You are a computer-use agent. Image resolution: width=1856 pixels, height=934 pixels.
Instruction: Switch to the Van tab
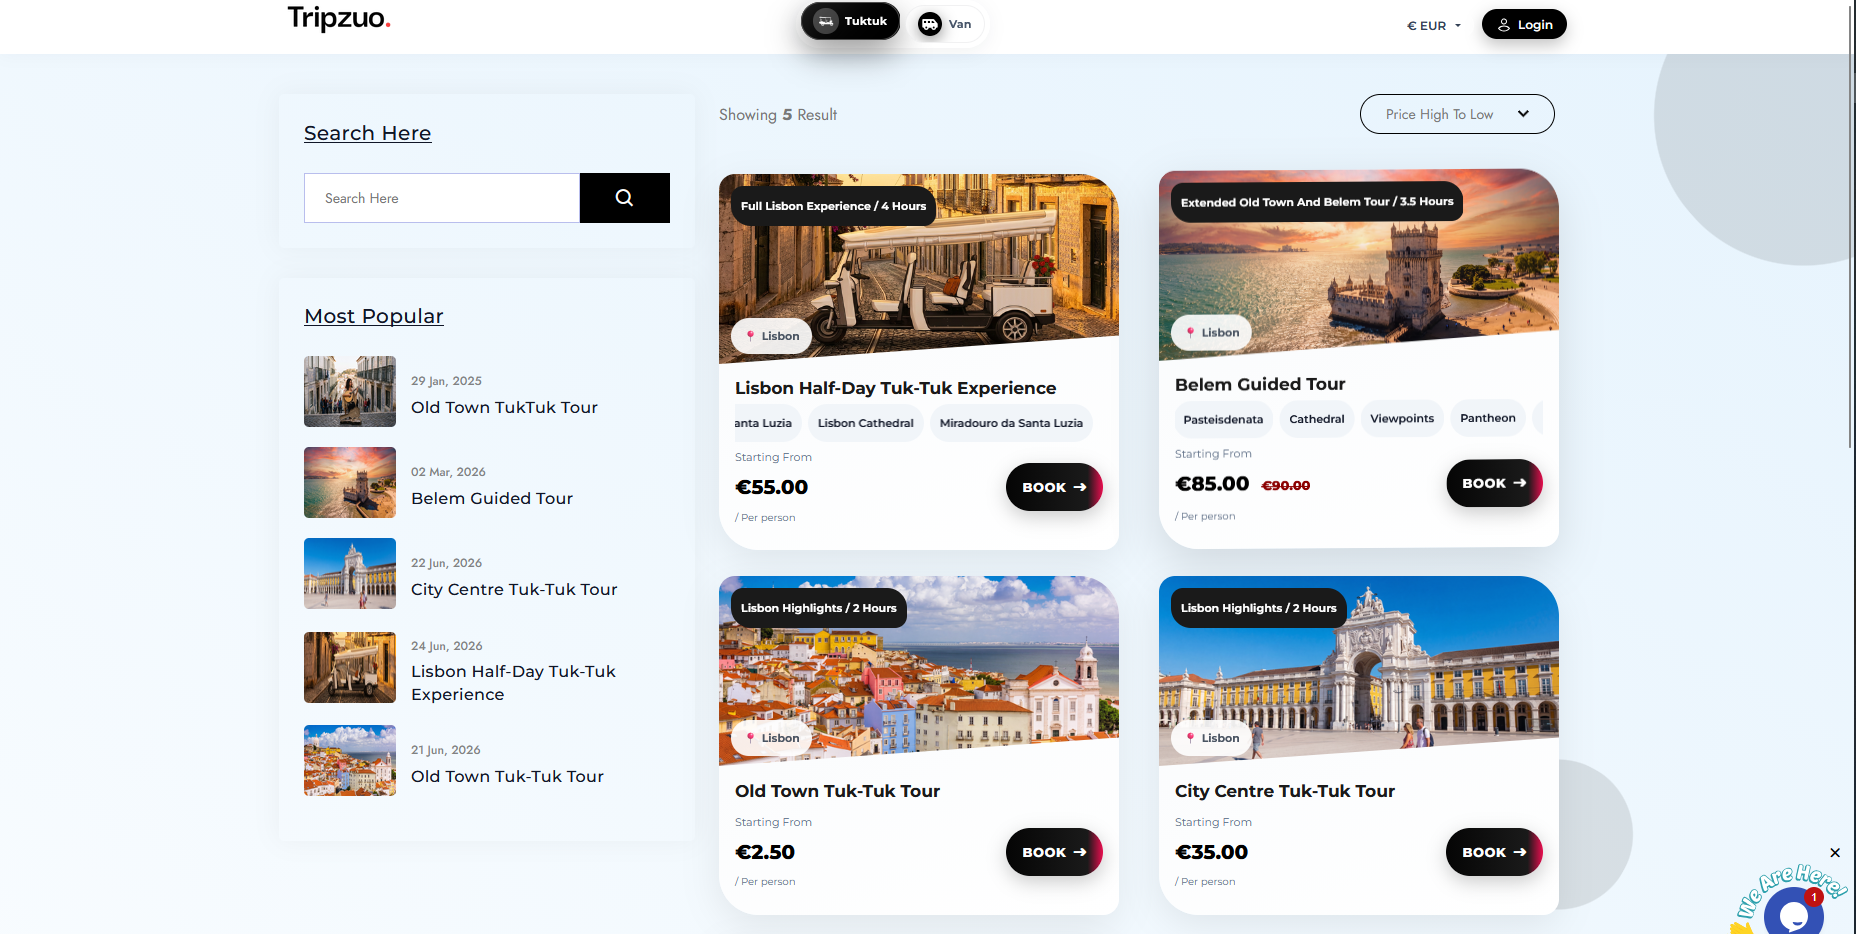coord(946,24)
